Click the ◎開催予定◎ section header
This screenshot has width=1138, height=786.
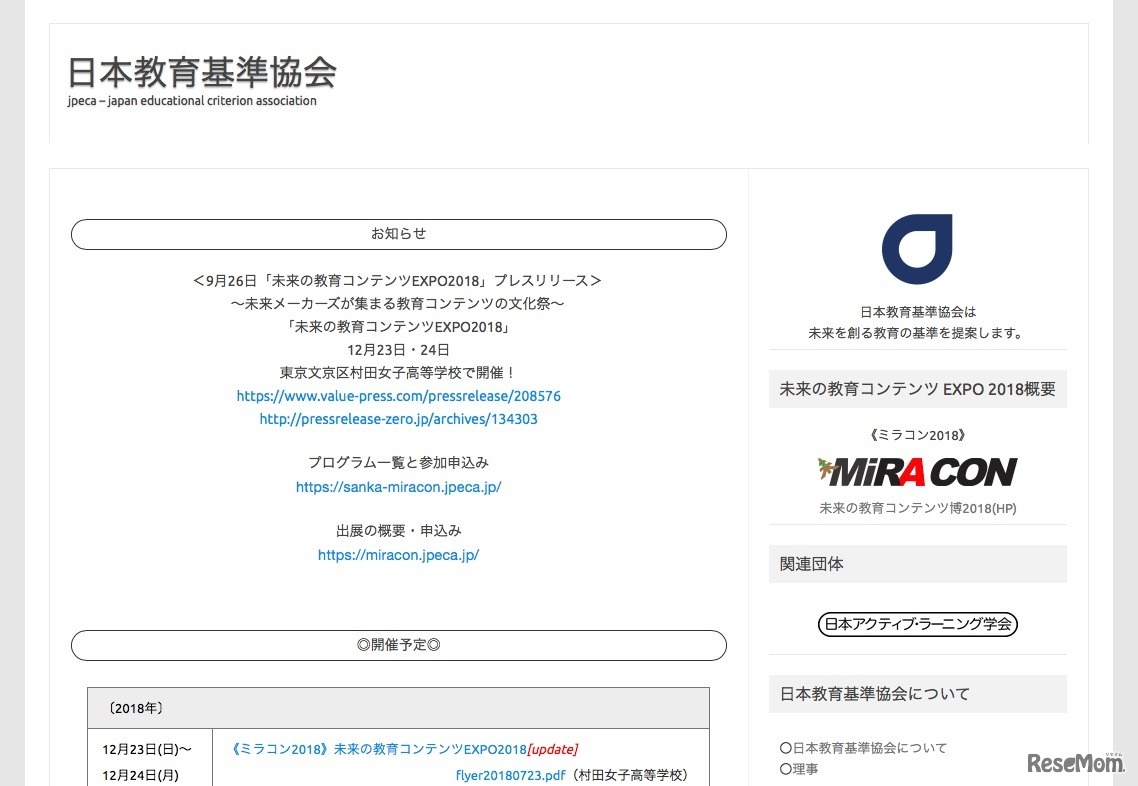coord(398,645)
